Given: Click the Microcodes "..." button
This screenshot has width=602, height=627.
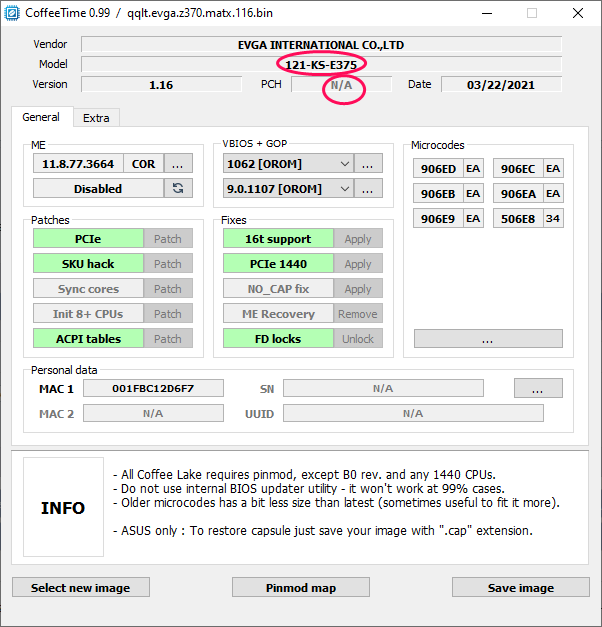Looking at the screenshot, I should tap(488, 339).
